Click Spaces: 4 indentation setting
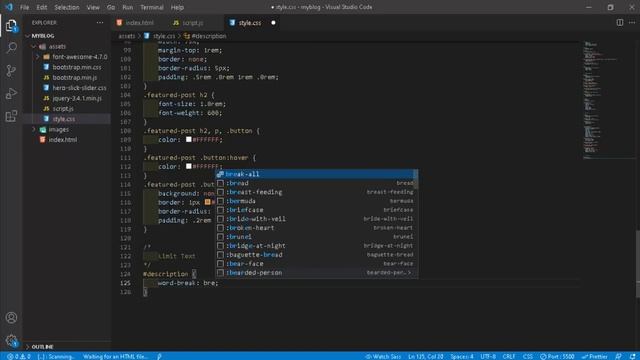Screen dimensions: 640x360 tap(462, 356)
